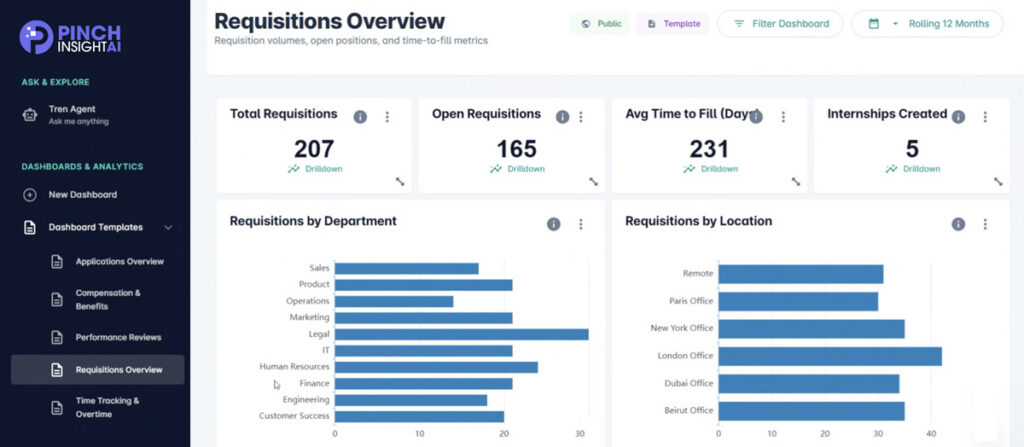
Task: Toggle the Public visibility badge
Action: (600, 24)
